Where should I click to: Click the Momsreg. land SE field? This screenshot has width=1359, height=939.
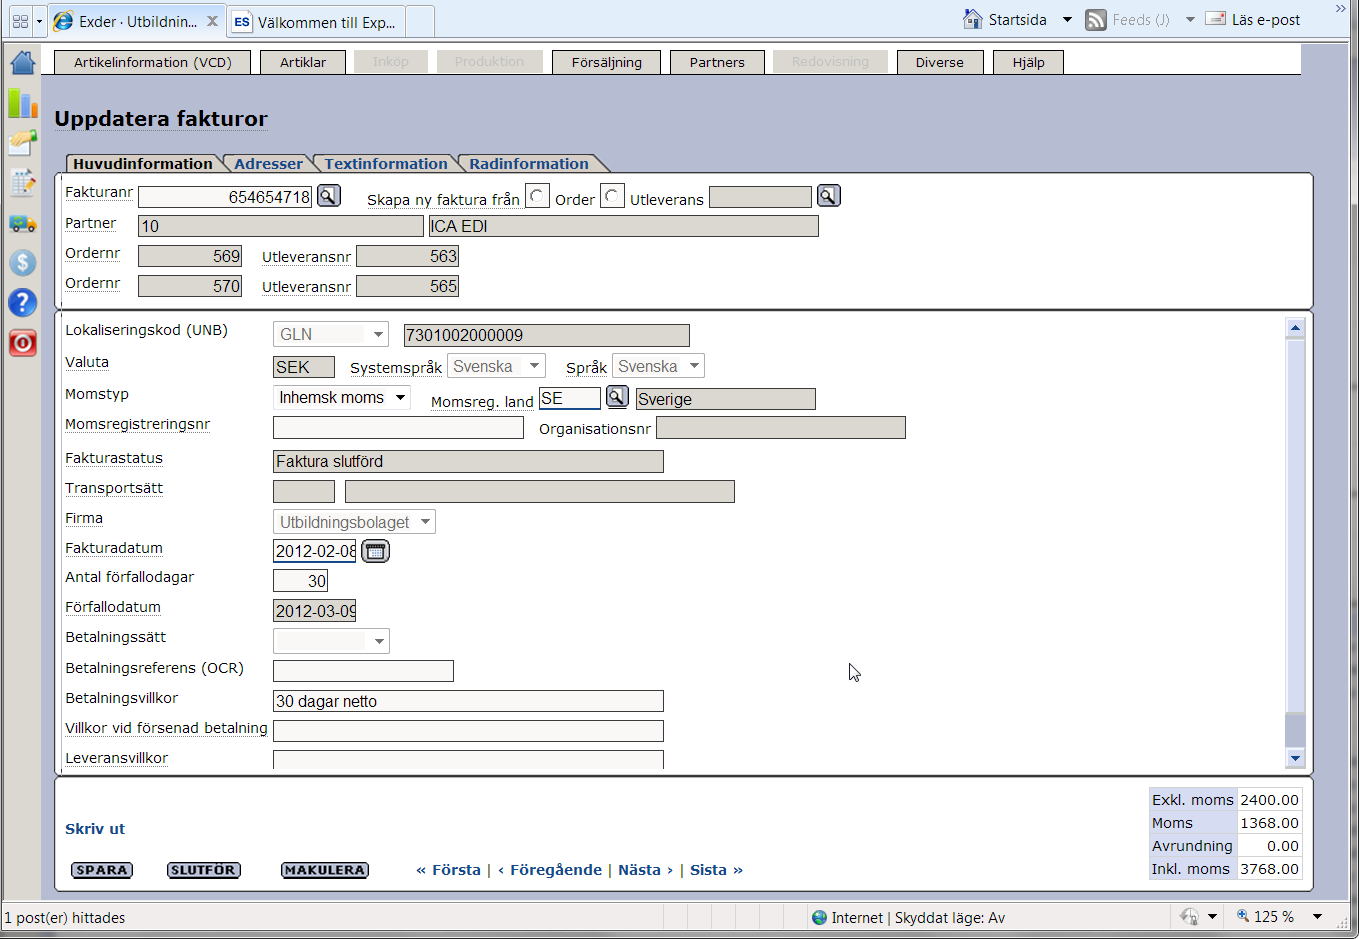[x=570, y=398]
